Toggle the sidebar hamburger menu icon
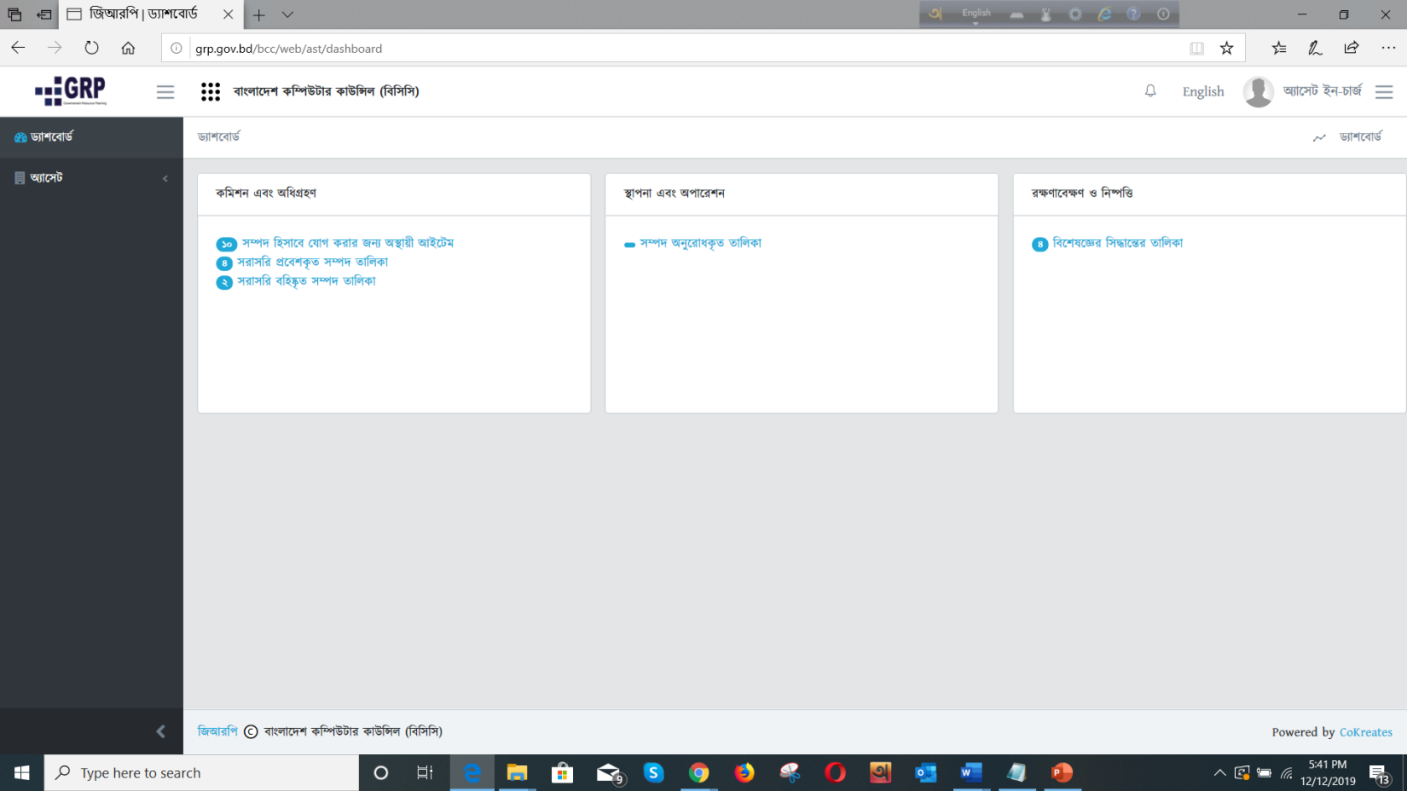The image size is (1407, 791). pyautogui.click(x=165, y=92)
